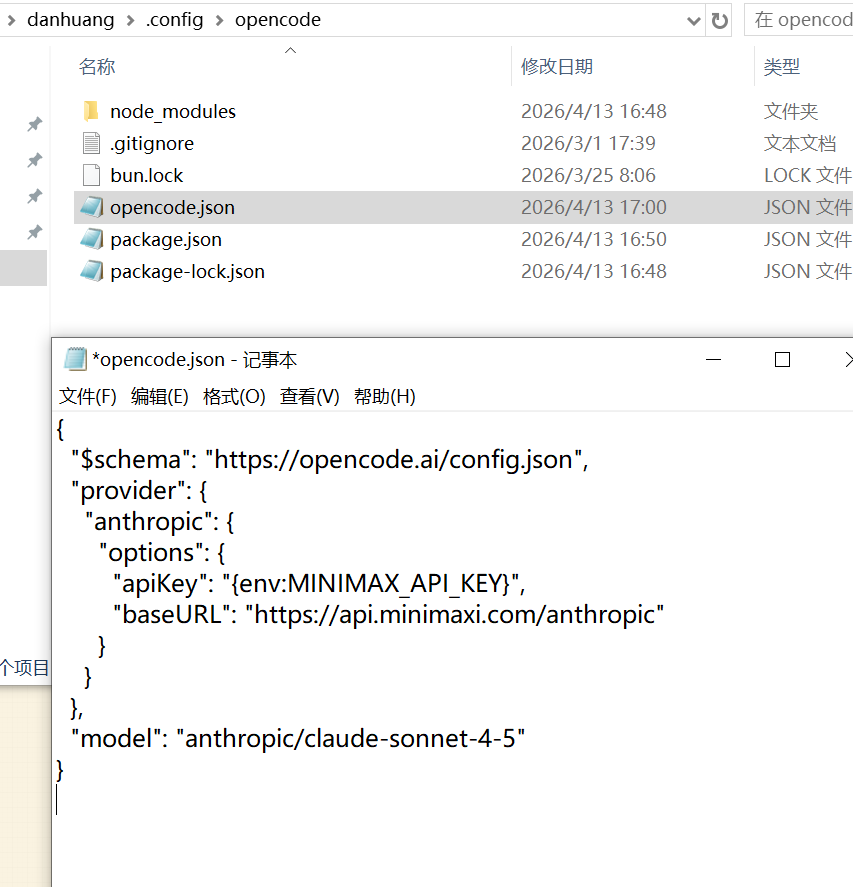Click date 2026/4/13 16:50 of package.json
Screen dimensions: 853x887
coord(594,240)
